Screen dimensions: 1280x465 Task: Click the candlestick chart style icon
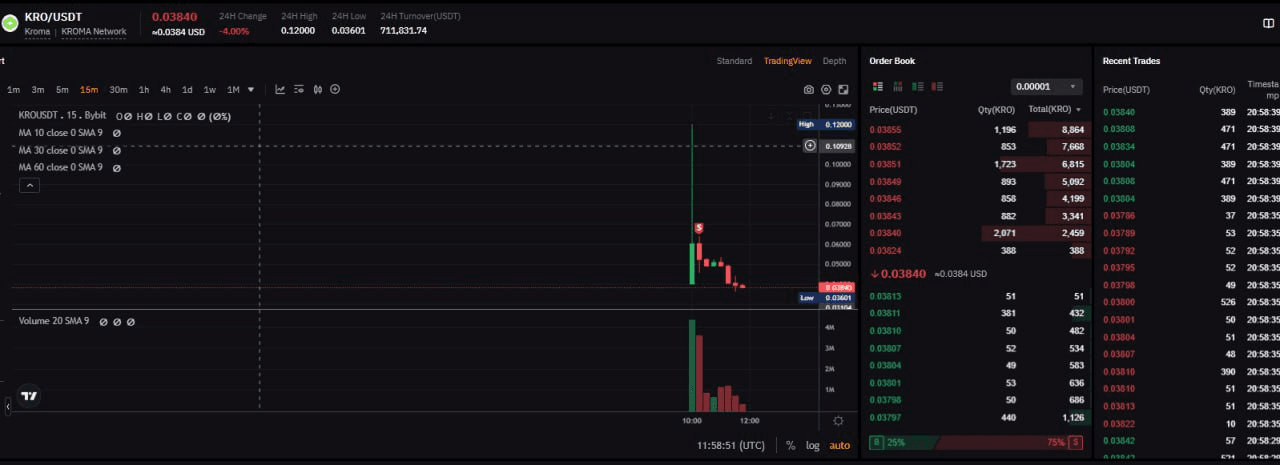[318, 89]
